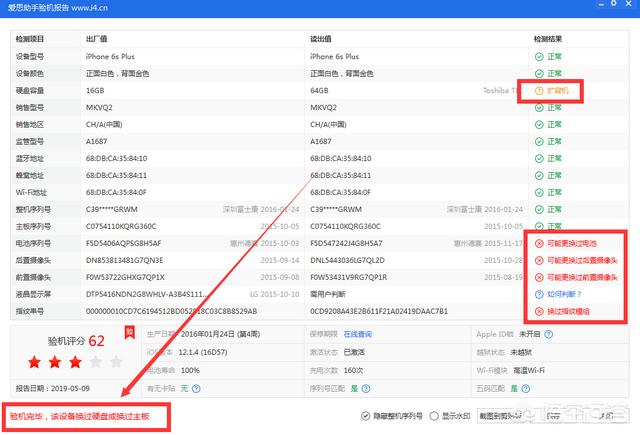
Task: Click the green check icon in 蜂窝地址 row
Action: (539, 175)
